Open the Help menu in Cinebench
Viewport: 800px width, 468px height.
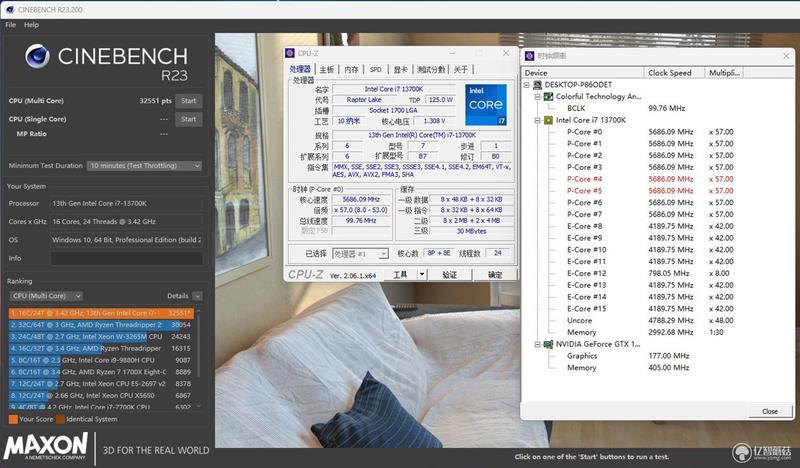pyautogui.click(x=31, y=24)
